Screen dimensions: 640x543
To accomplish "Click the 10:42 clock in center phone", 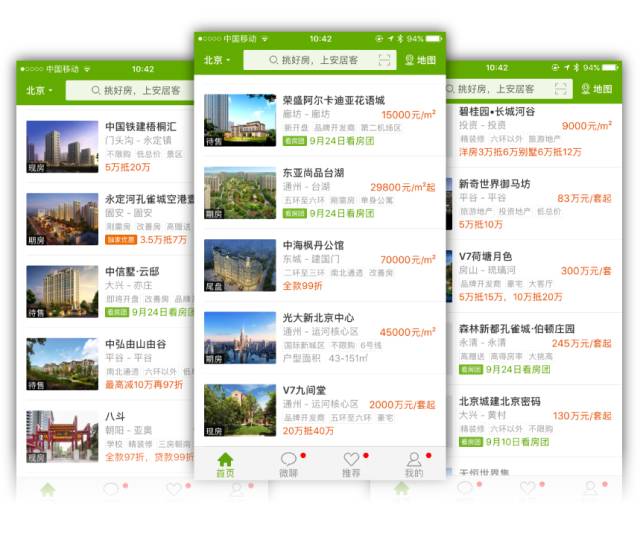I will click(320, 39).
